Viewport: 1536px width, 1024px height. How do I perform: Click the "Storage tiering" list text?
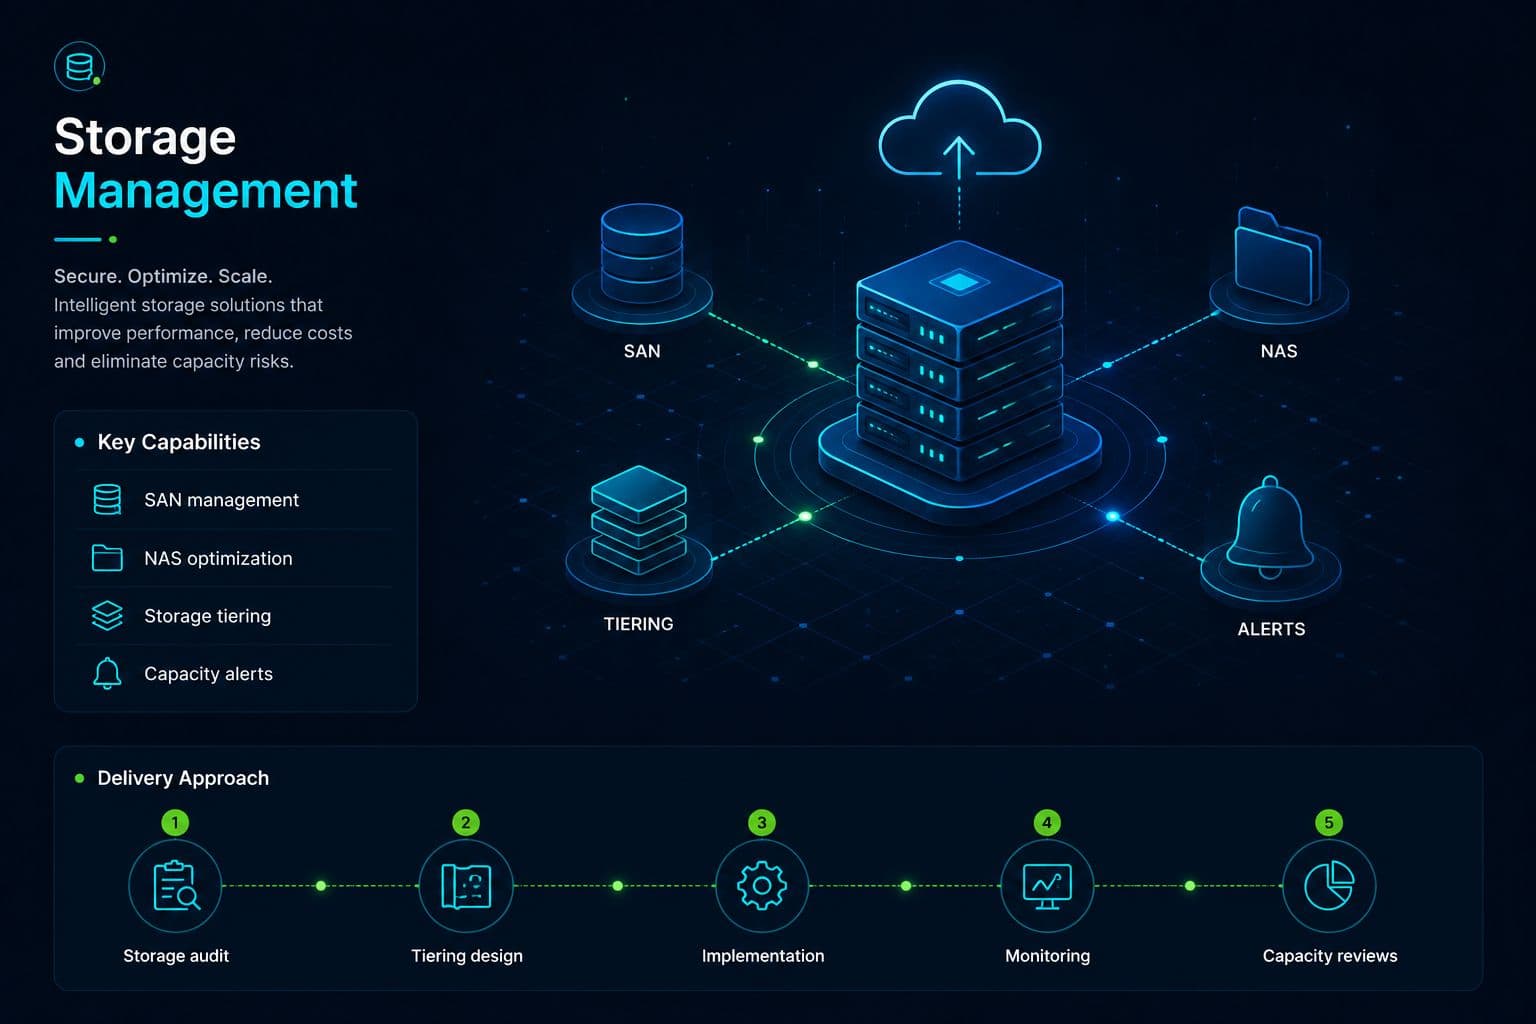[207, 616]
